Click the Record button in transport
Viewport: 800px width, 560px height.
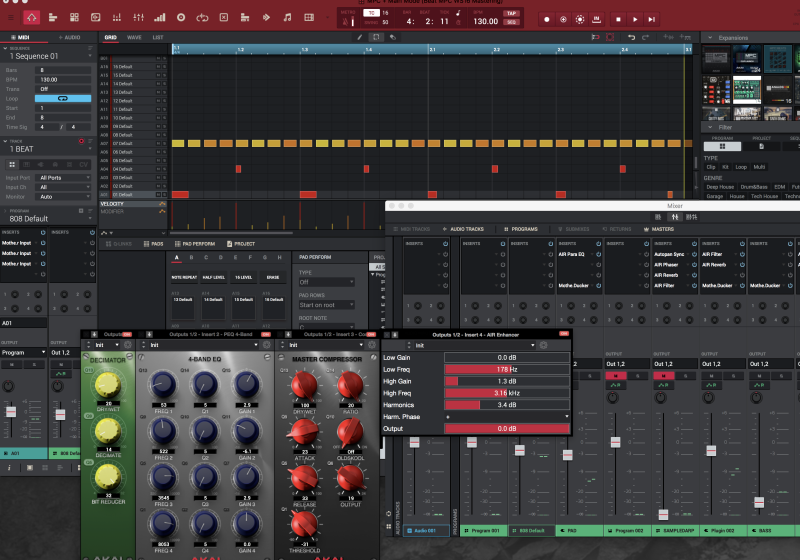tap(548, 18)
